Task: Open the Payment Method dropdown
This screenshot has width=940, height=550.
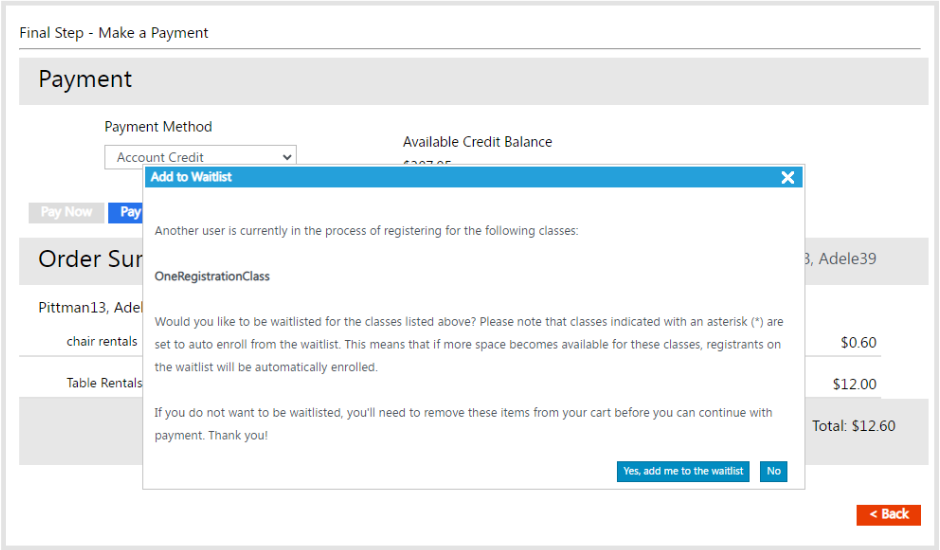Action: [x=200, y=157]
